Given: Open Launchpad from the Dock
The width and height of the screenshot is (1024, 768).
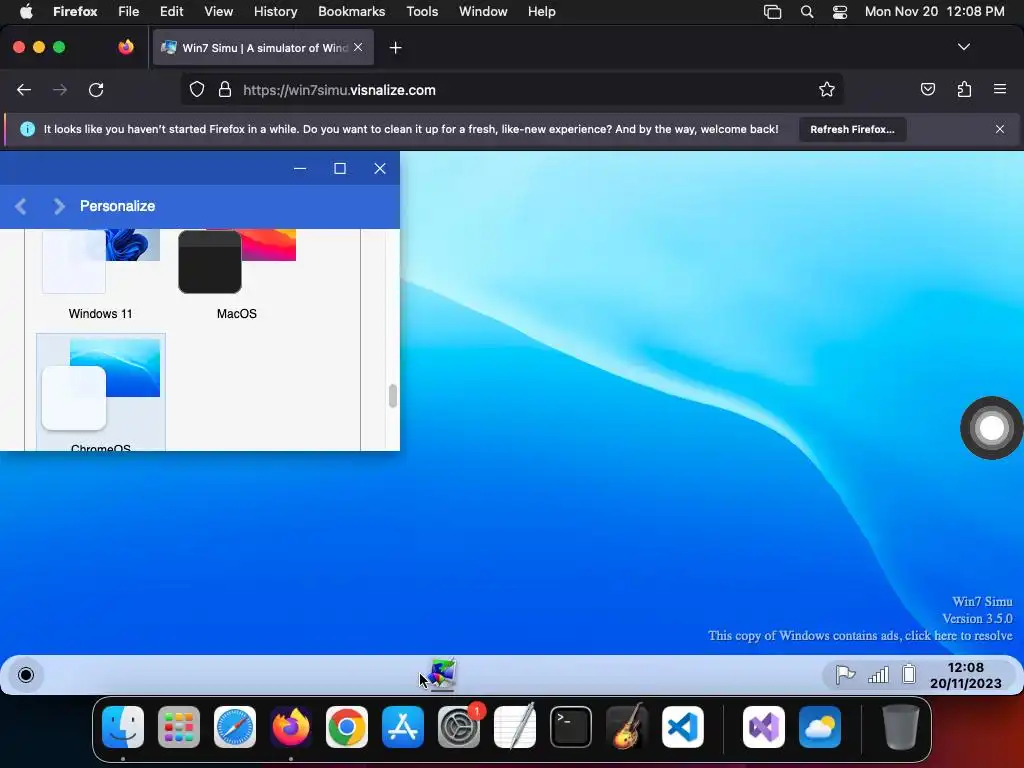Looking at the screenshot, I should click(x=179, y=727).
